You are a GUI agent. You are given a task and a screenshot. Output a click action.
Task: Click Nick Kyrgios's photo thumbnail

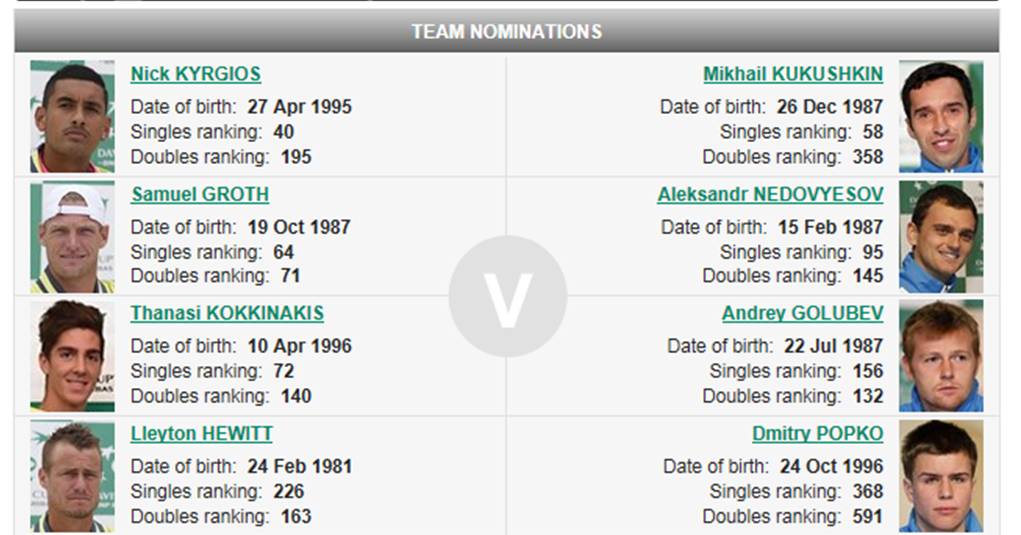72,116
